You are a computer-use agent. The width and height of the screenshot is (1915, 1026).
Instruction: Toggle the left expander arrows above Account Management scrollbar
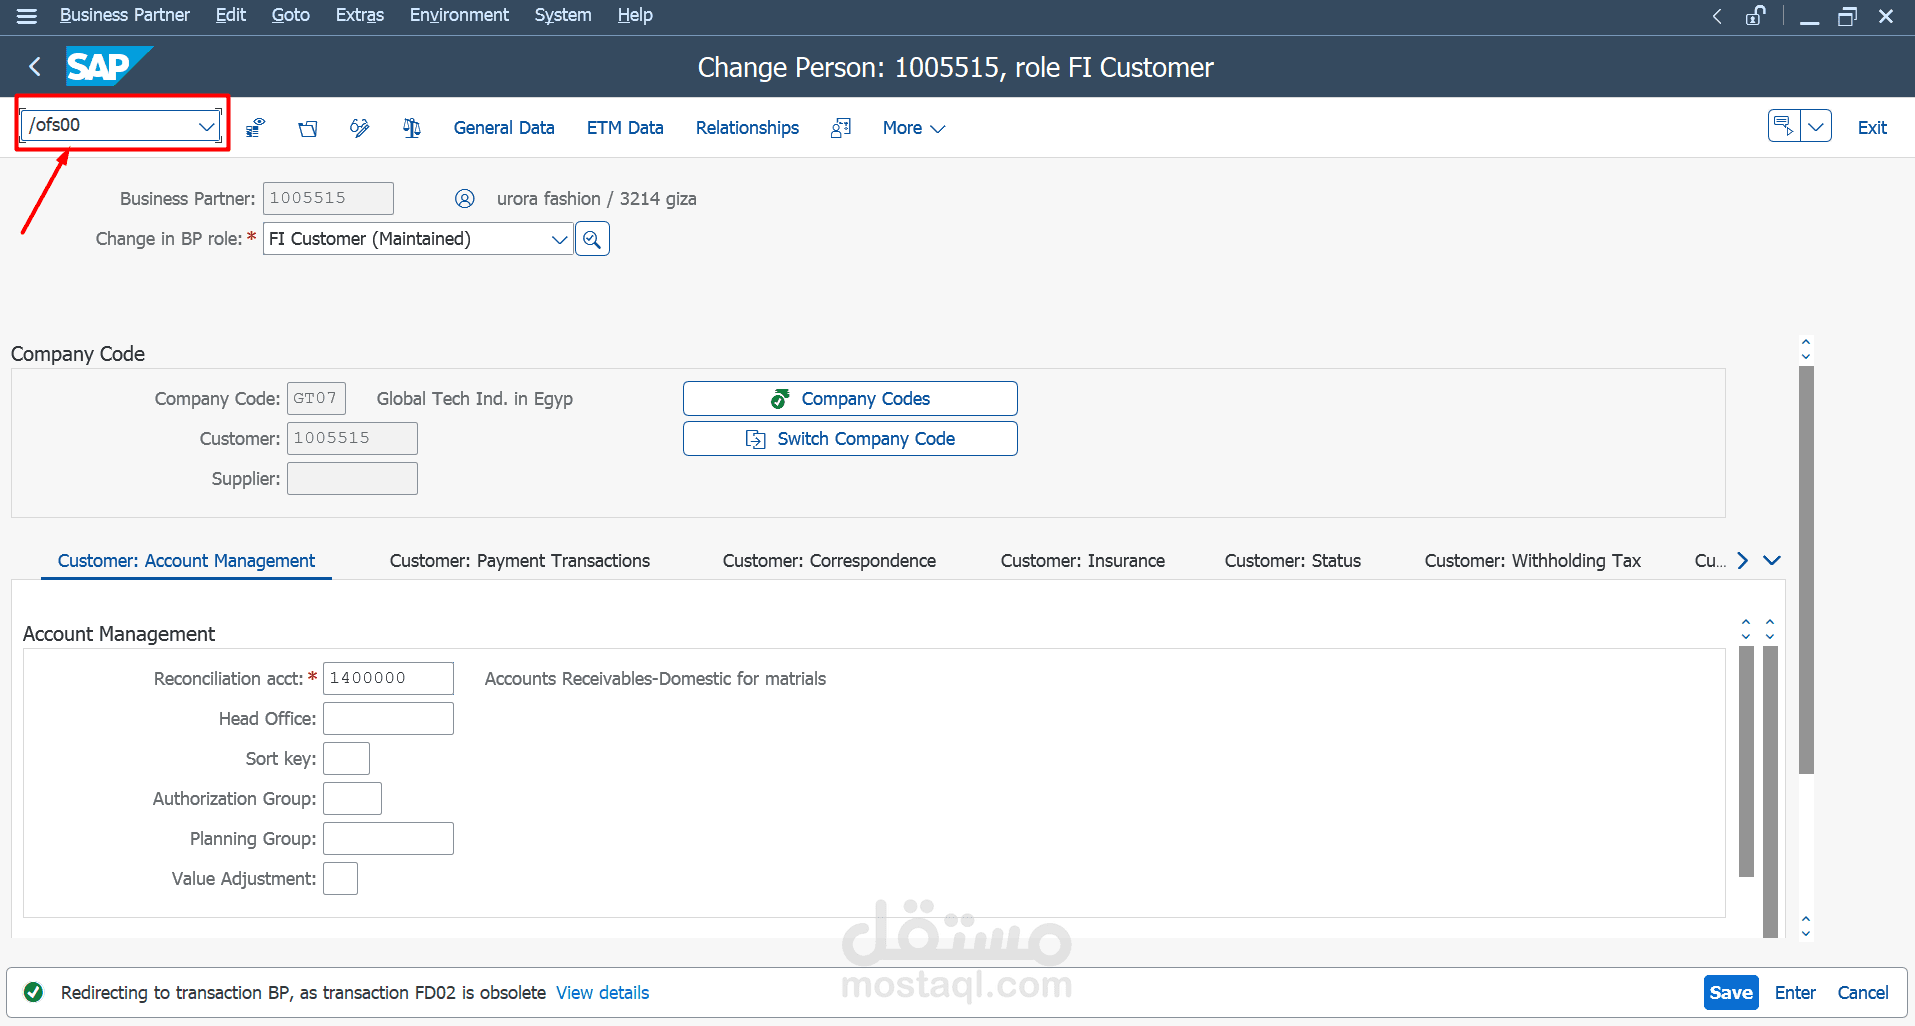[1746, 629]
